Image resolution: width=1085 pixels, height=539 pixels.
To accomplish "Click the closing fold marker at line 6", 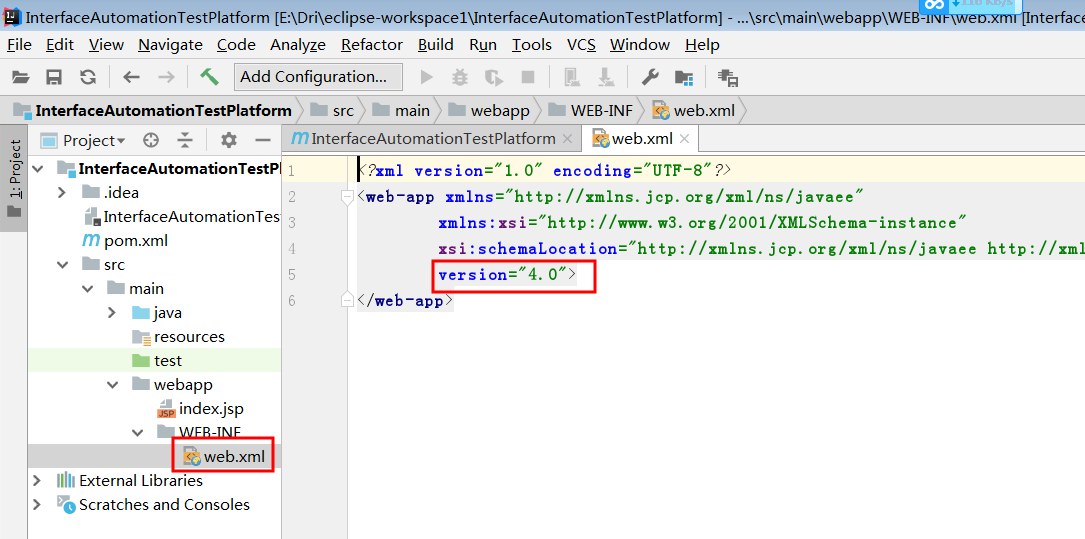I will 347,300.
